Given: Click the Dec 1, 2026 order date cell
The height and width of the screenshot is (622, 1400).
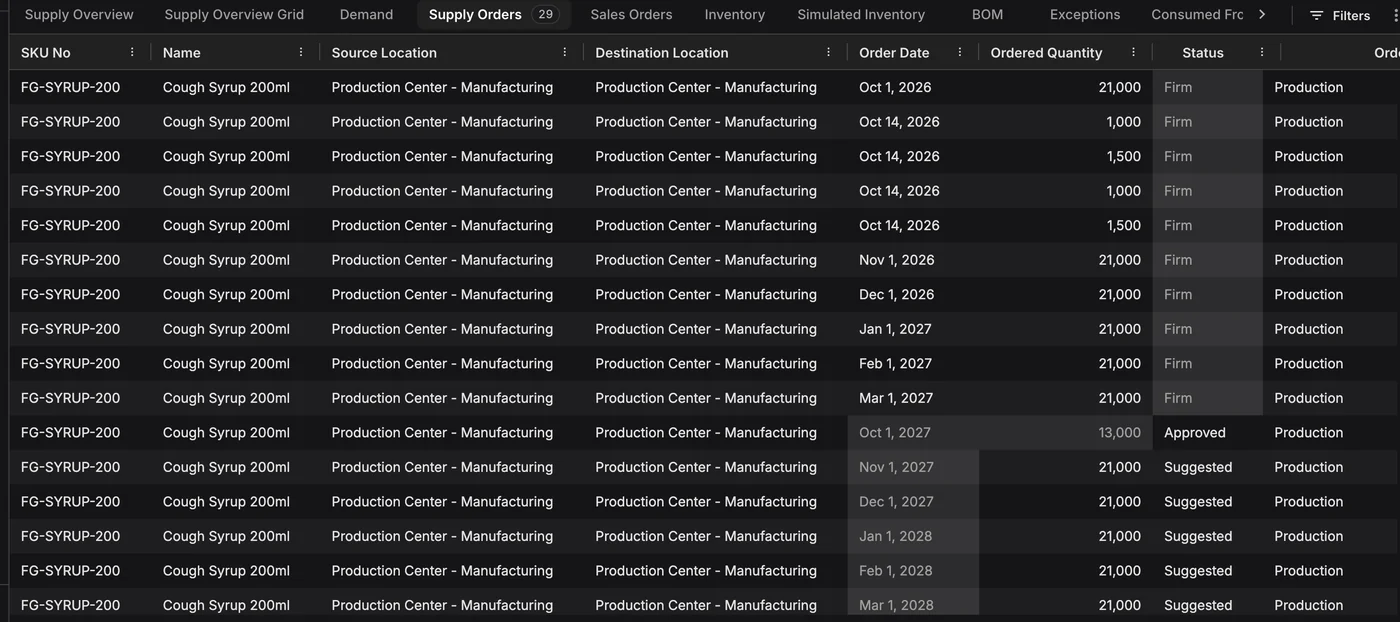Looking at the screenshot, I should point(913,294).
